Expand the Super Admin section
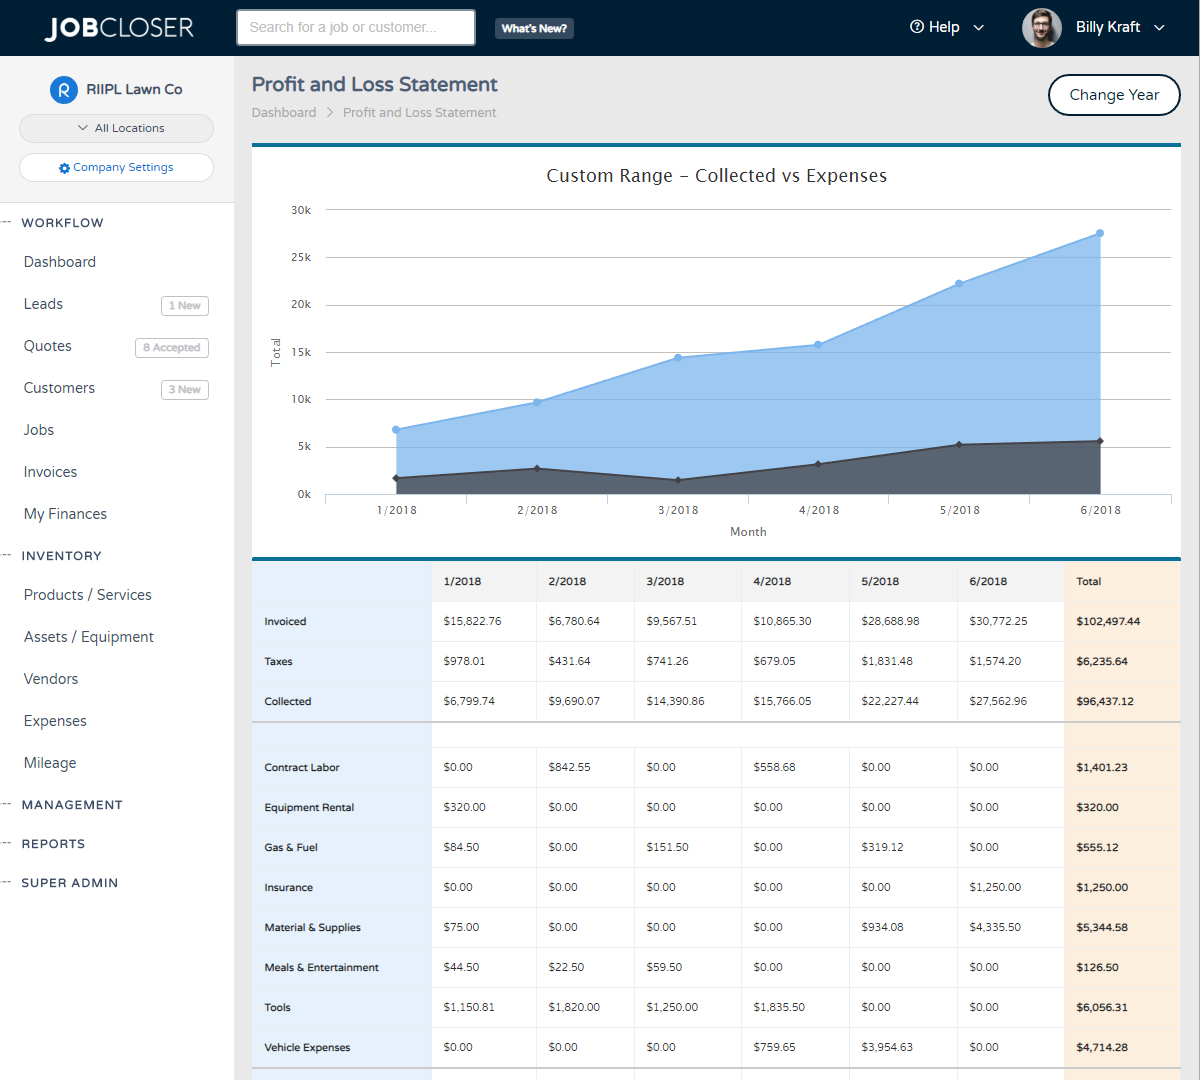Viewport: 1200px width, 1080px height. (70, 883)
